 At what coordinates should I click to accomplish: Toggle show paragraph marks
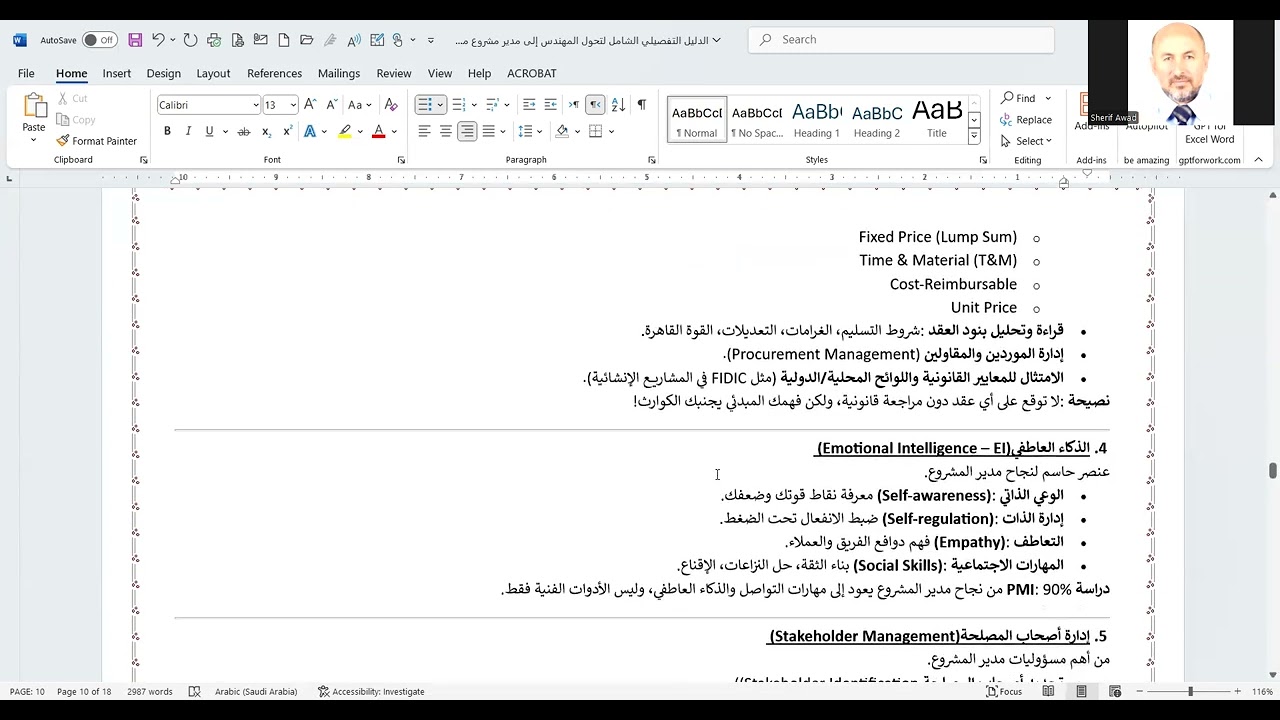point(641,105)
